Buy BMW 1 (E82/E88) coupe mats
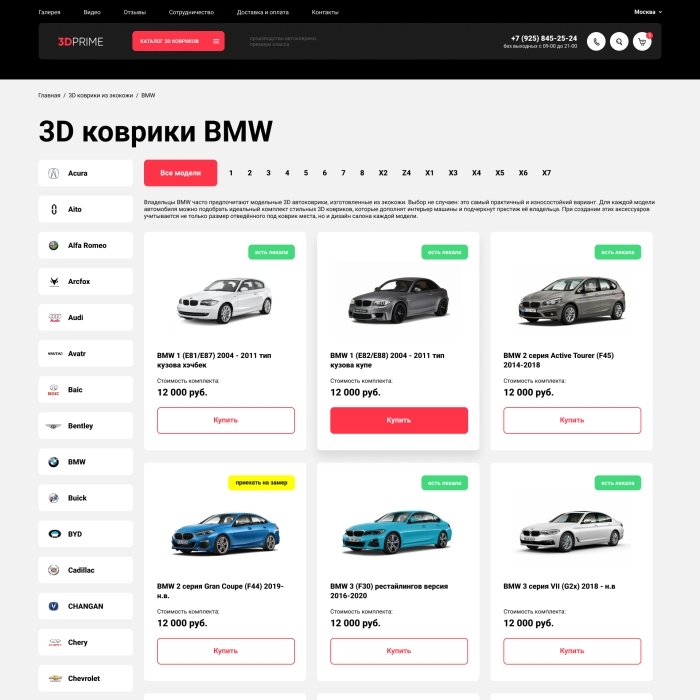This screenshot has width=700, height=700. pos(399,420)
